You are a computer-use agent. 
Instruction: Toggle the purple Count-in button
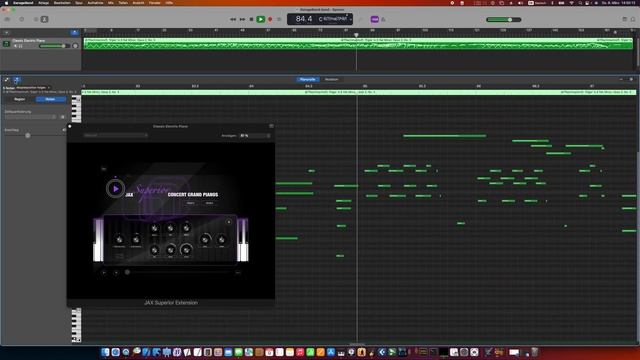[x=374, y=19]
